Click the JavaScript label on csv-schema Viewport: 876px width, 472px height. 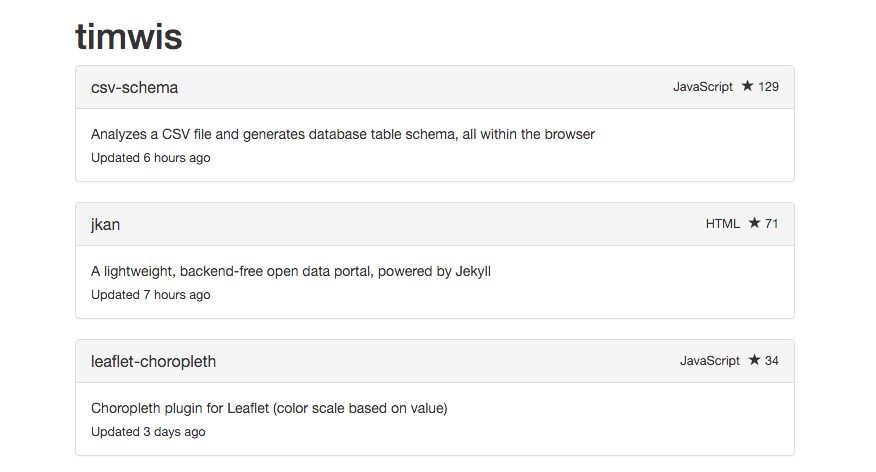tap(703, 87)
